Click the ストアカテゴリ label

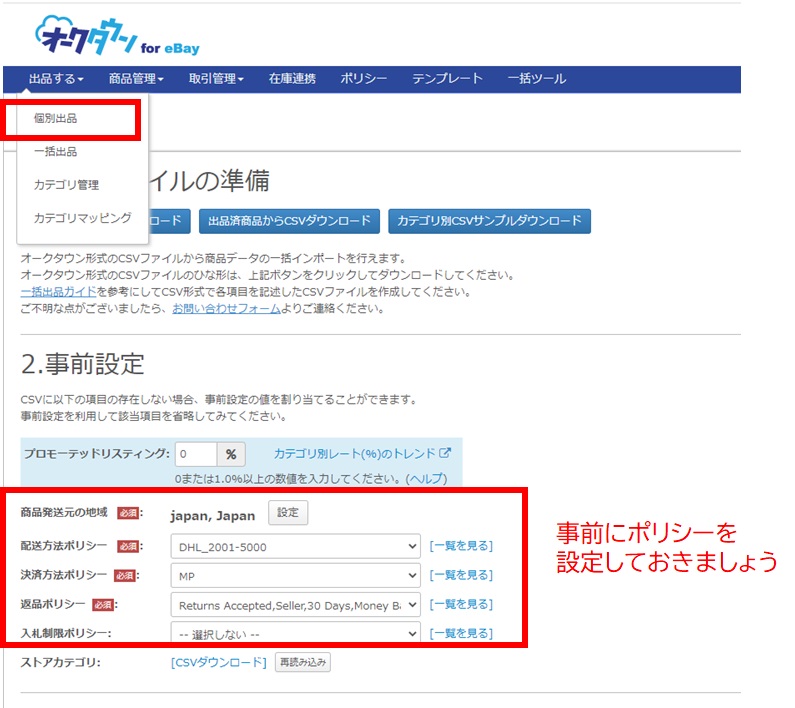click(60, 663)
